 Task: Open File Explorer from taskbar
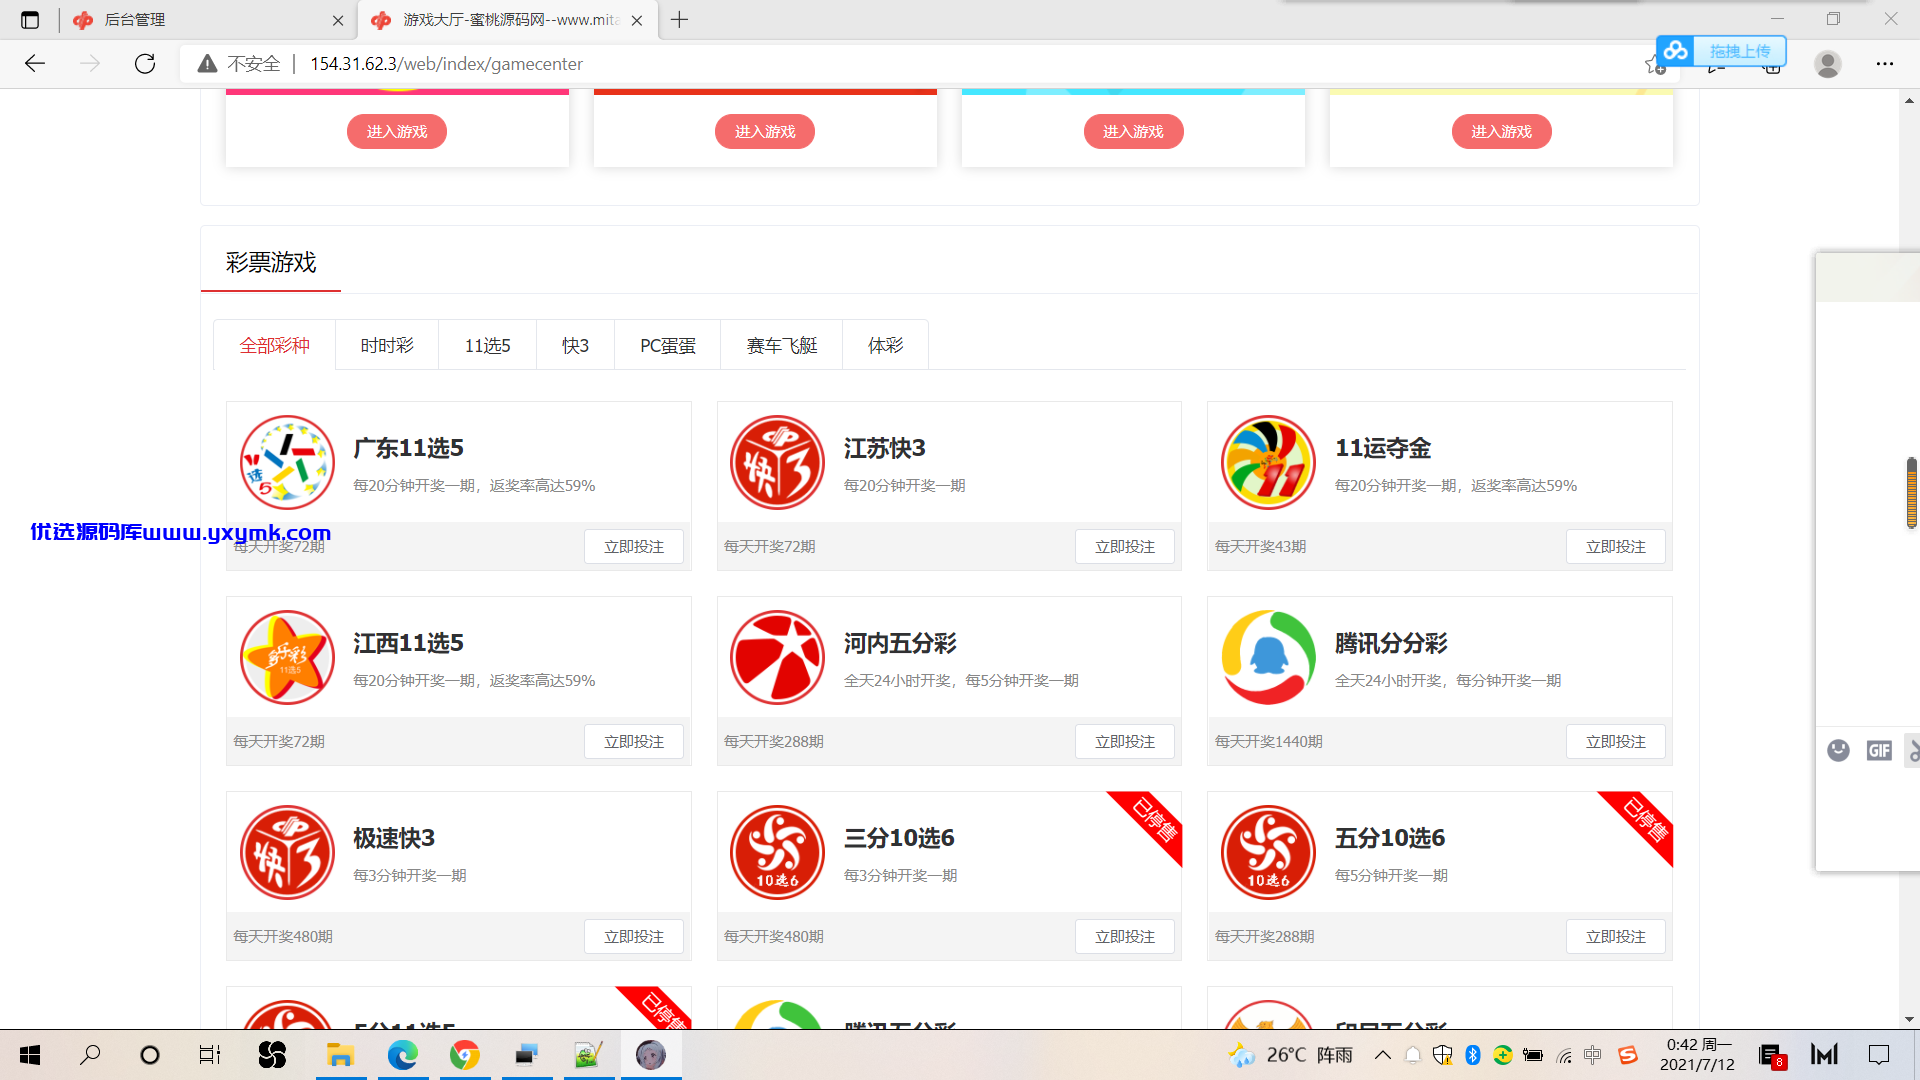pos(340,1055)
